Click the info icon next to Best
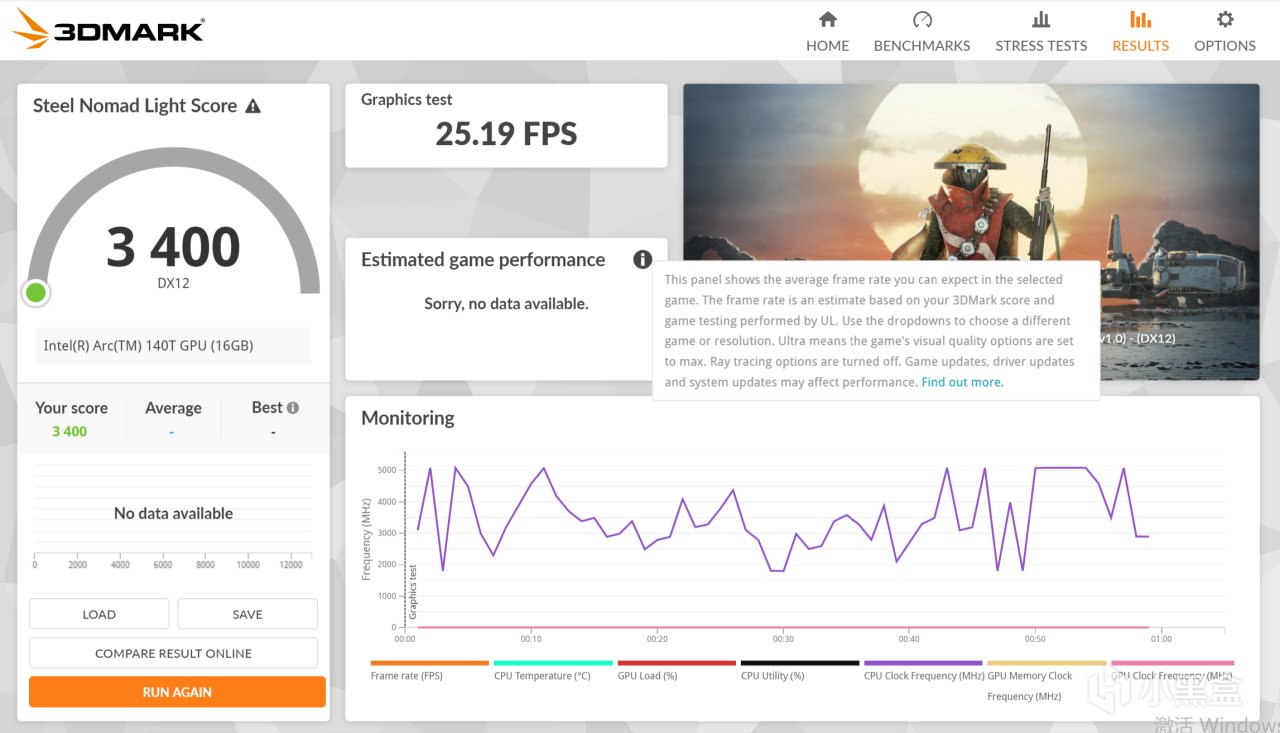 coord(293,408)
